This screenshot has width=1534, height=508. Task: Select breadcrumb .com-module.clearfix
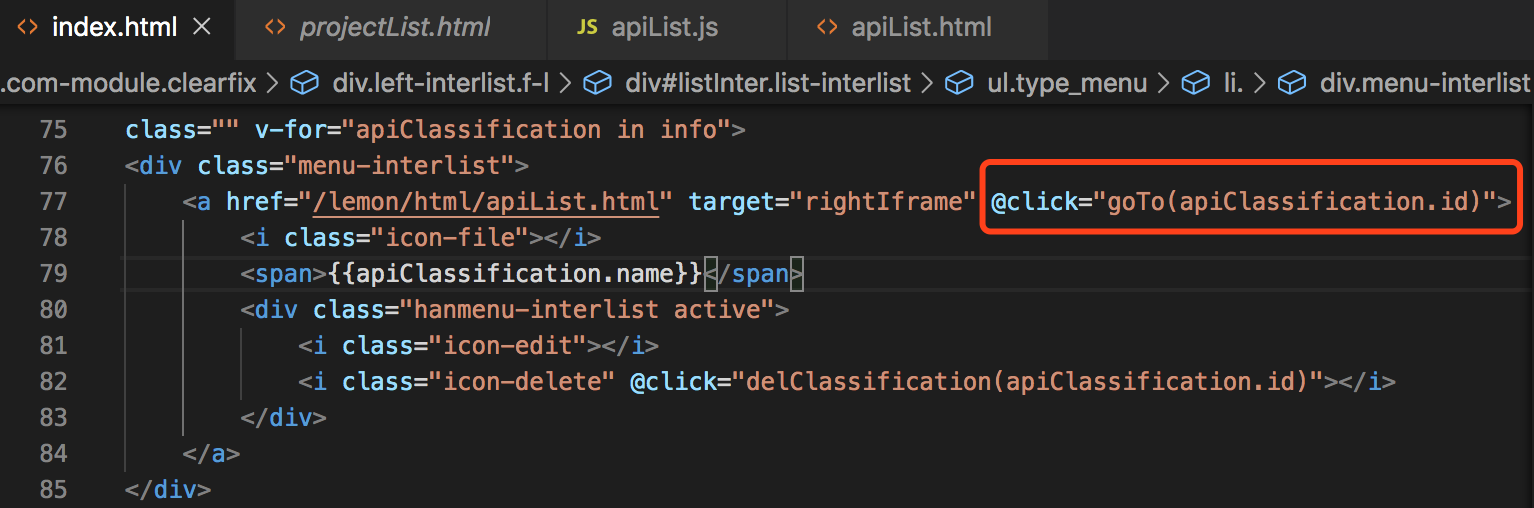click(x=128, y=83)
